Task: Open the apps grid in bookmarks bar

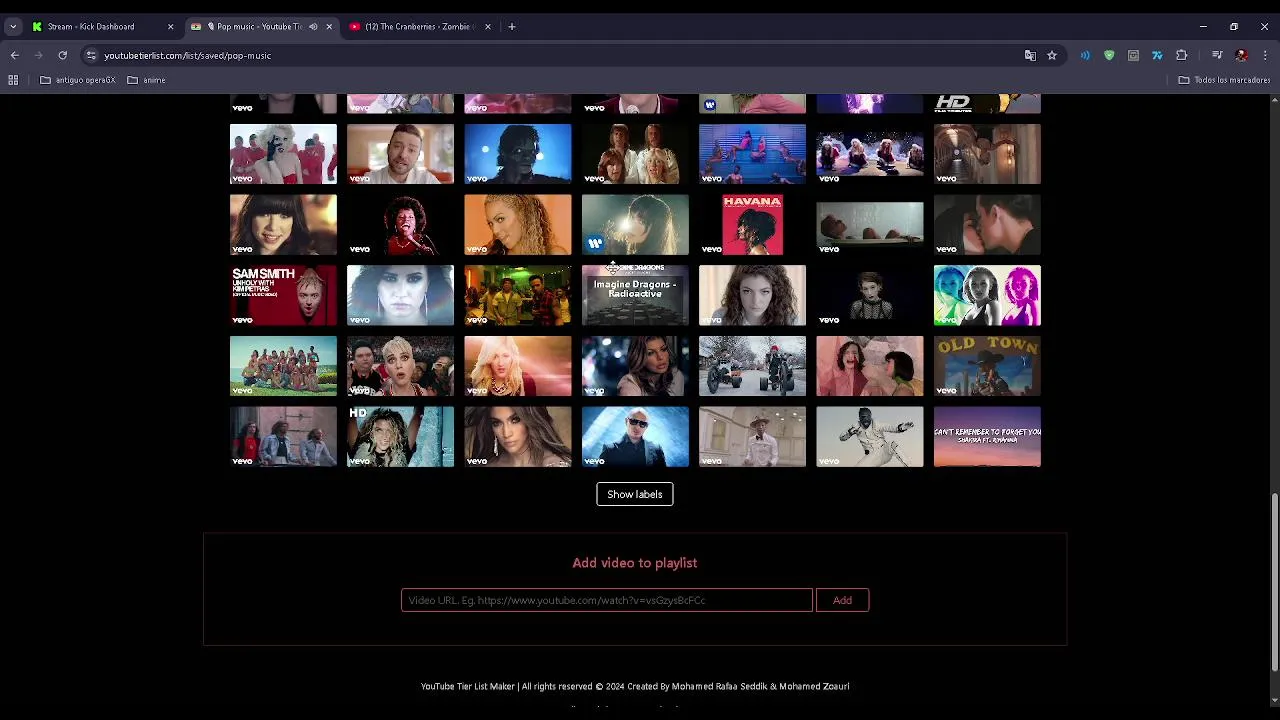Action: pos(13,80)
